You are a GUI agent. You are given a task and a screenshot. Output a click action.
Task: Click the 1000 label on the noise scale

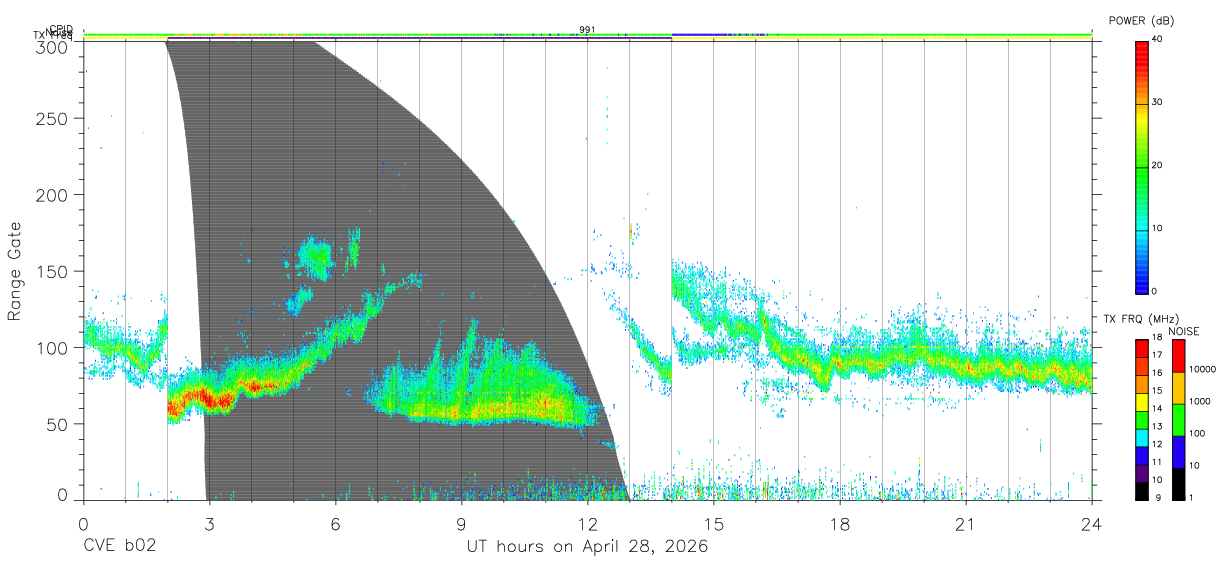1200,402
